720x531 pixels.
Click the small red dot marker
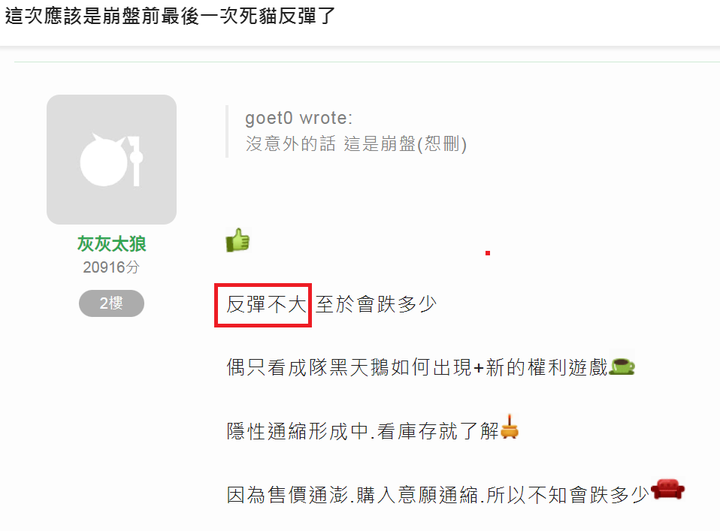(x=488, y=253)
